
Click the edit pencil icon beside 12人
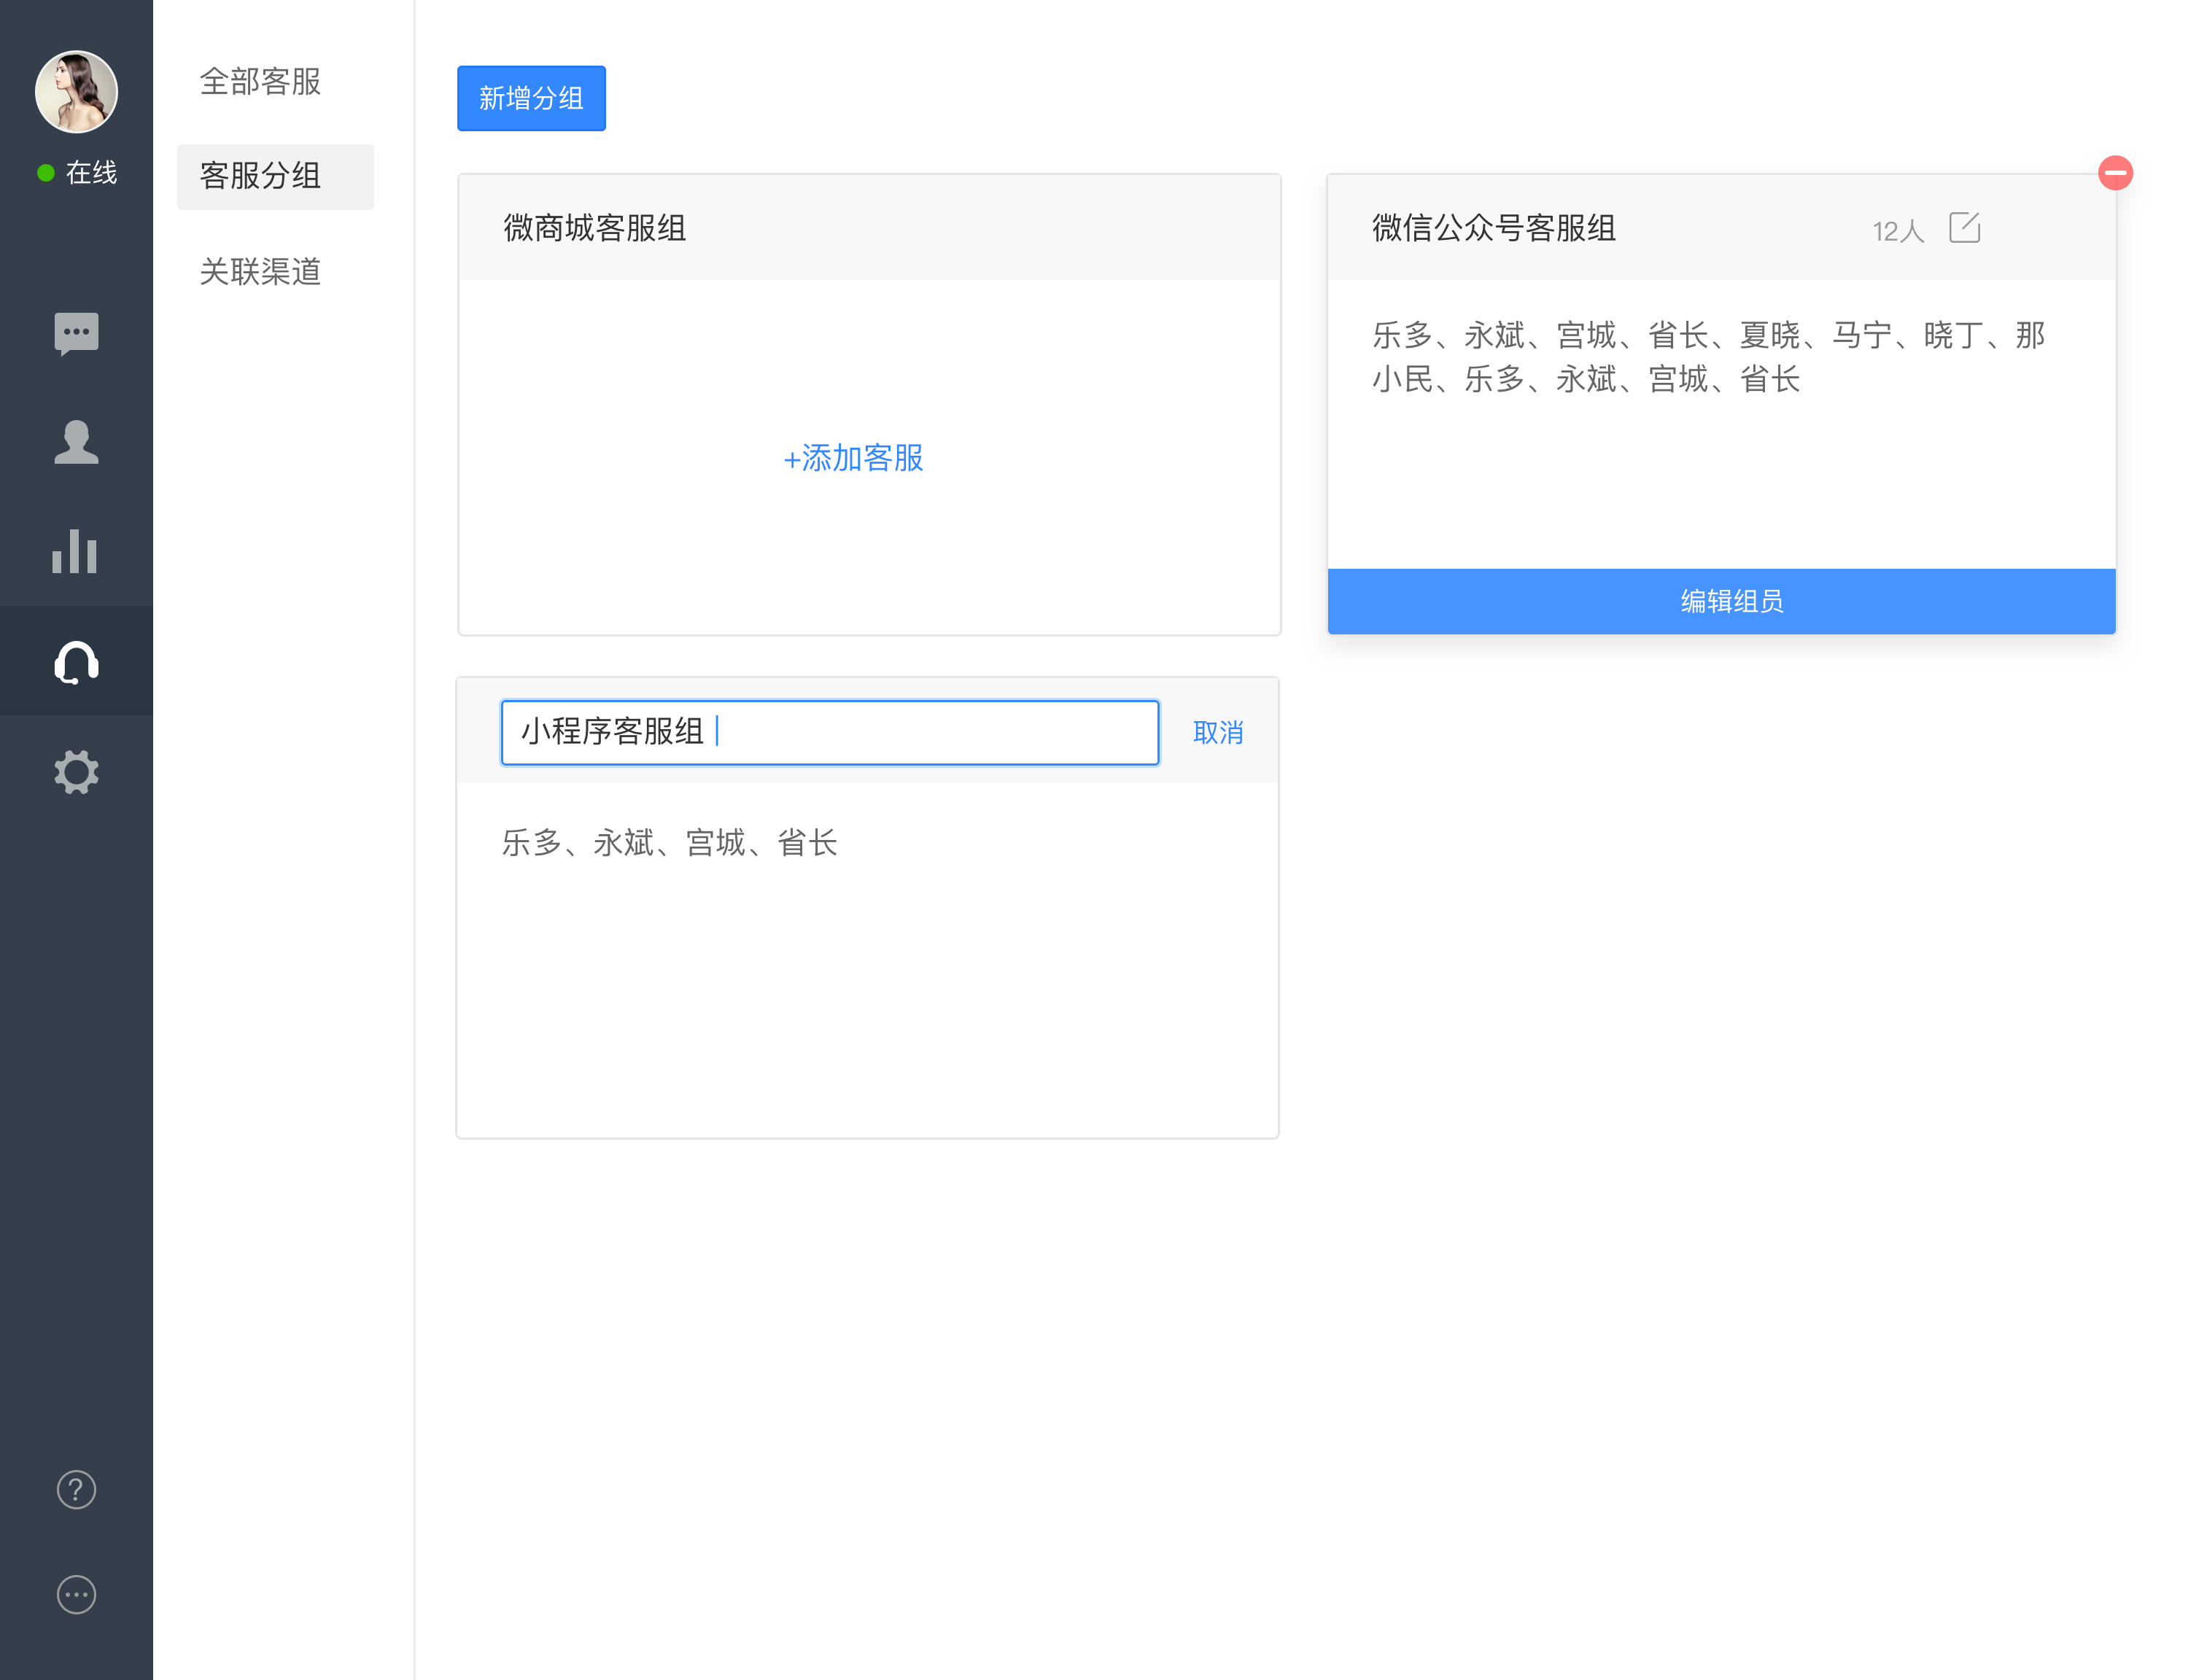point(1964,228)
